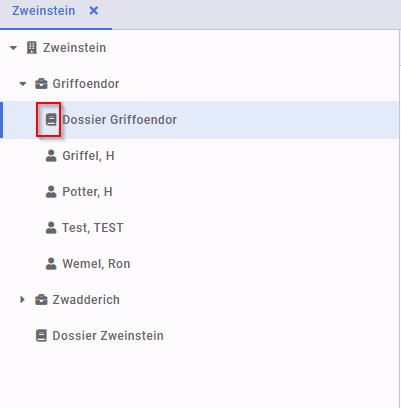This screenshot has width=401, height=408.
Task: Expand the Zwadderich group
Action: coord(22,300)
